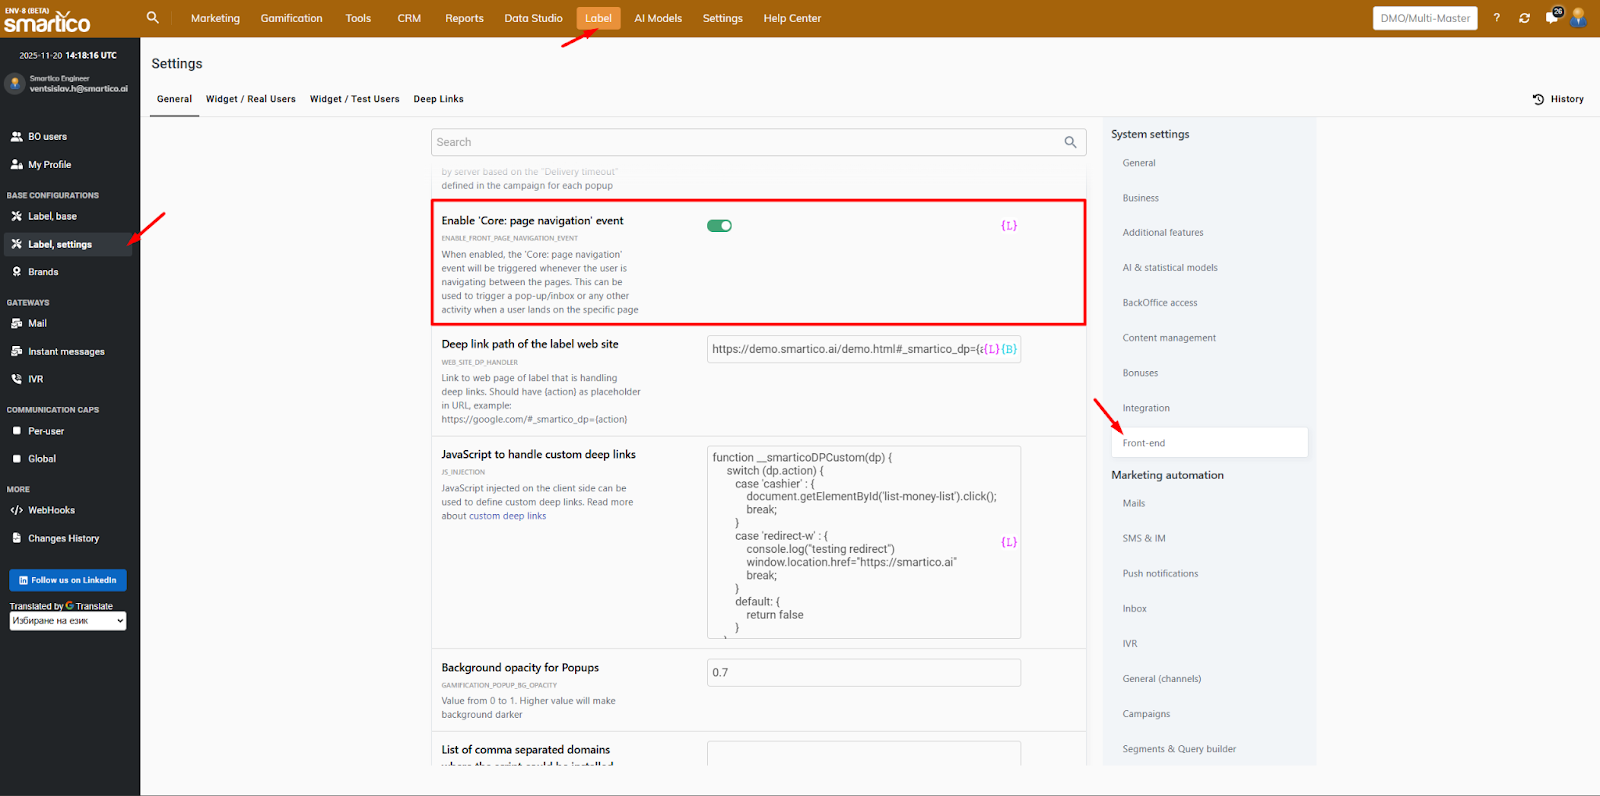
Task: Open the notifications chat icon
Action: click(1551, 18)
